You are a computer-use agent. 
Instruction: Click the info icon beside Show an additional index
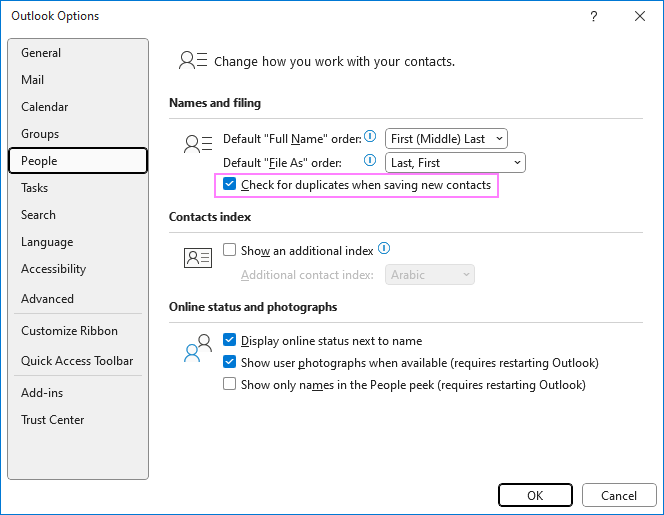coord(384,248)
